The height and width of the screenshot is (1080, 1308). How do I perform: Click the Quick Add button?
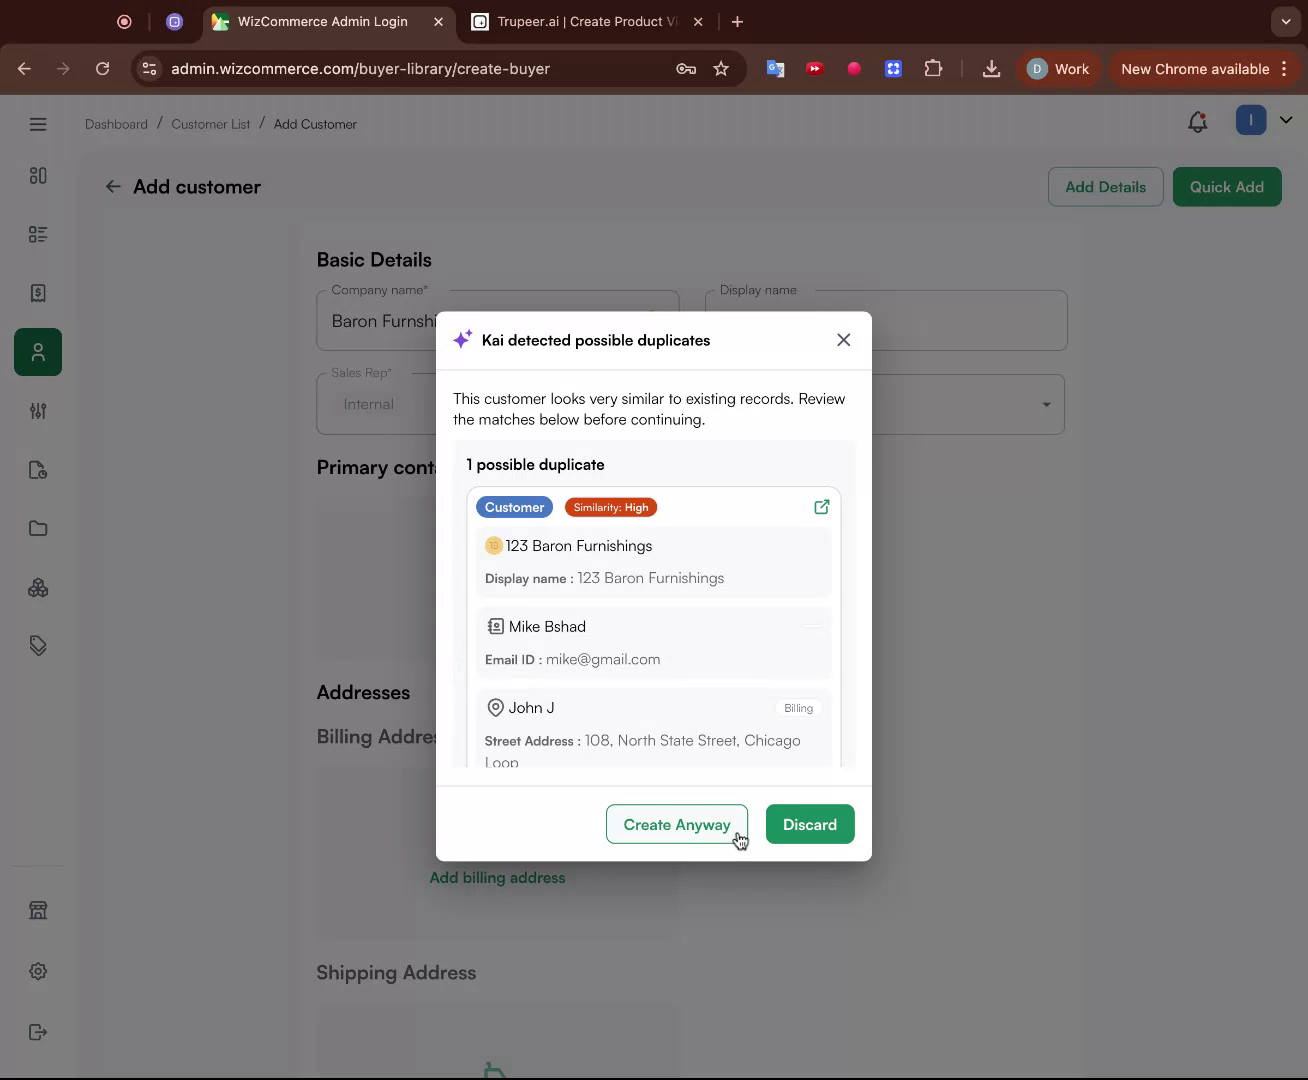pyautogui.click(x=1227, y=187)
